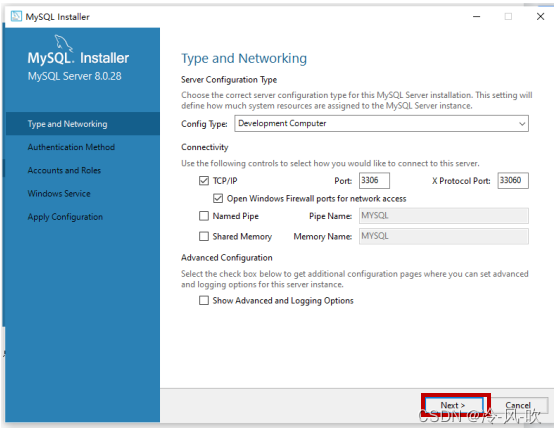This screenshot has width=557, height=434.
Task: Open the Config Type dropdown
Action: (381, 124)
